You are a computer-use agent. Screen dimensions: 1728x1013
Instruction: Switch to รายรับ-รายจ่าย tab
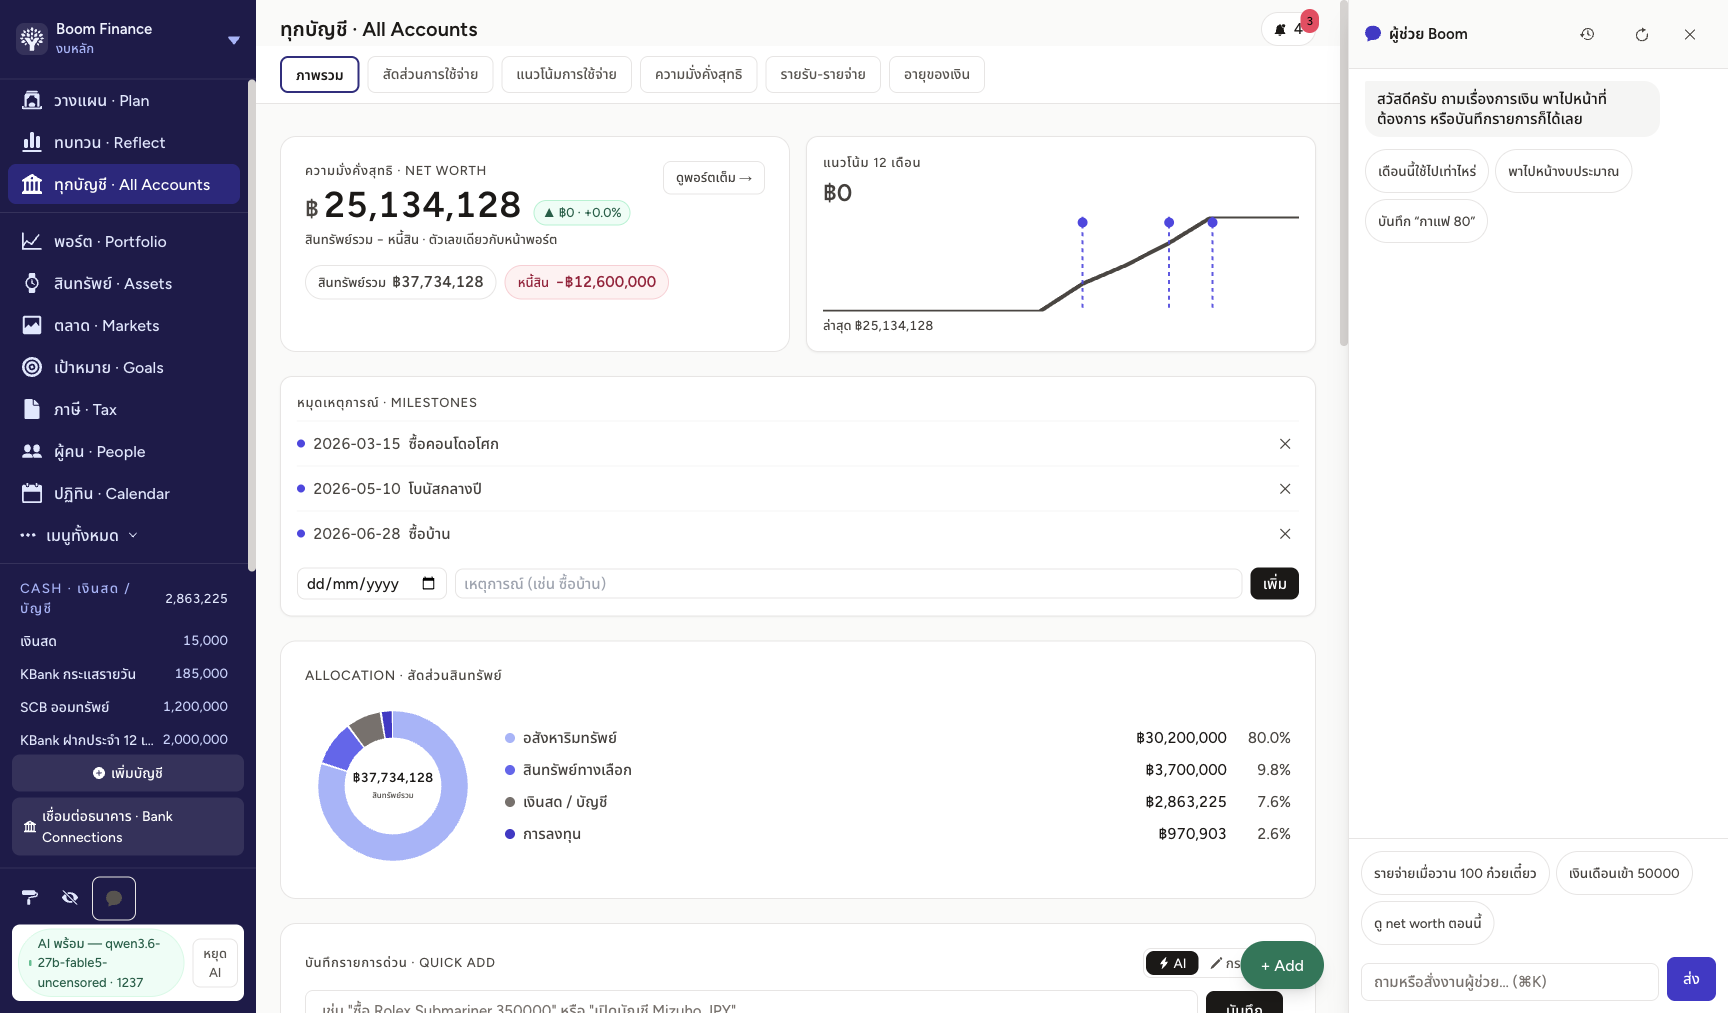coord(823,75)
